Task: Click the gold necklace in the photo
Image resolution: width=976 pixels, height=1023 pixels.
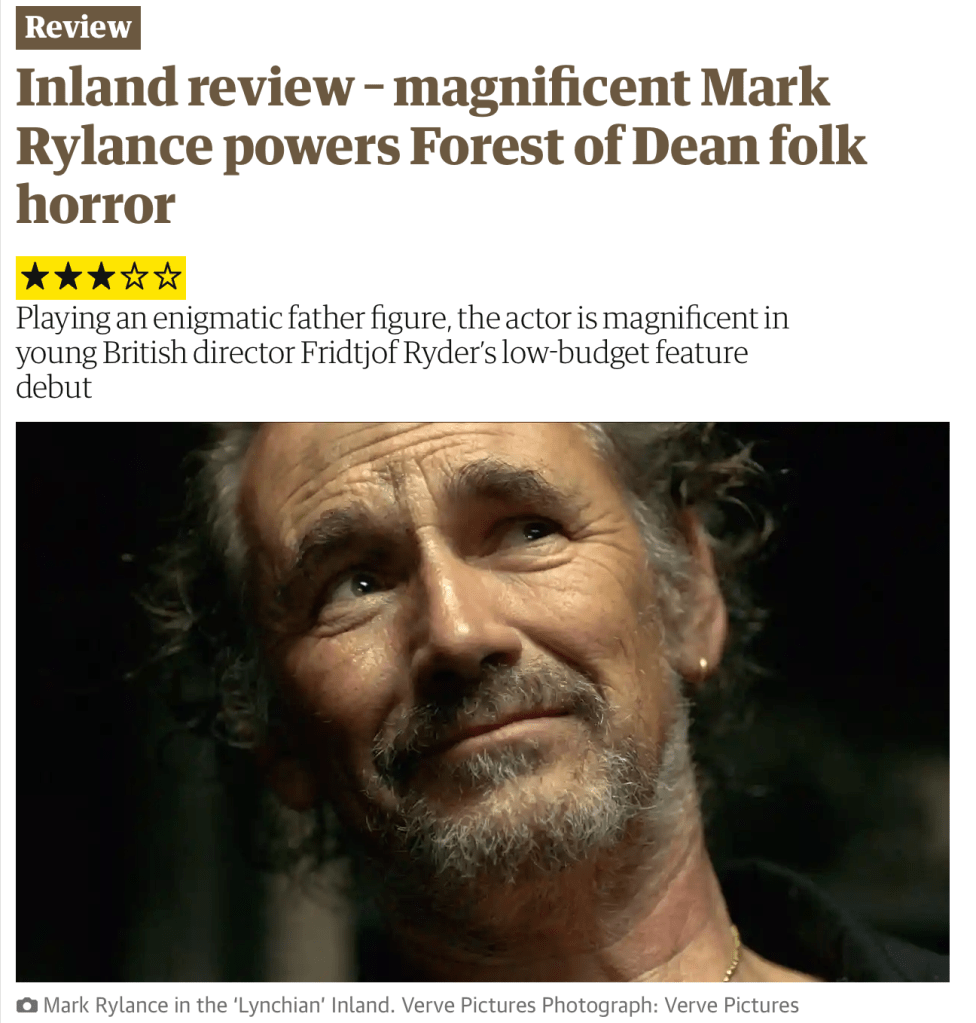Action: (732, 954)
